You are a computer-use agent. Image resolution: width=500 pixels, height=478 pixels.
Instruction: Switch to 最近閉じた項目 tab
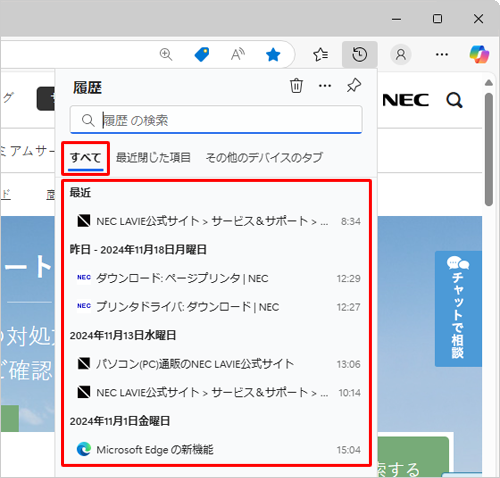click(153, 157)
